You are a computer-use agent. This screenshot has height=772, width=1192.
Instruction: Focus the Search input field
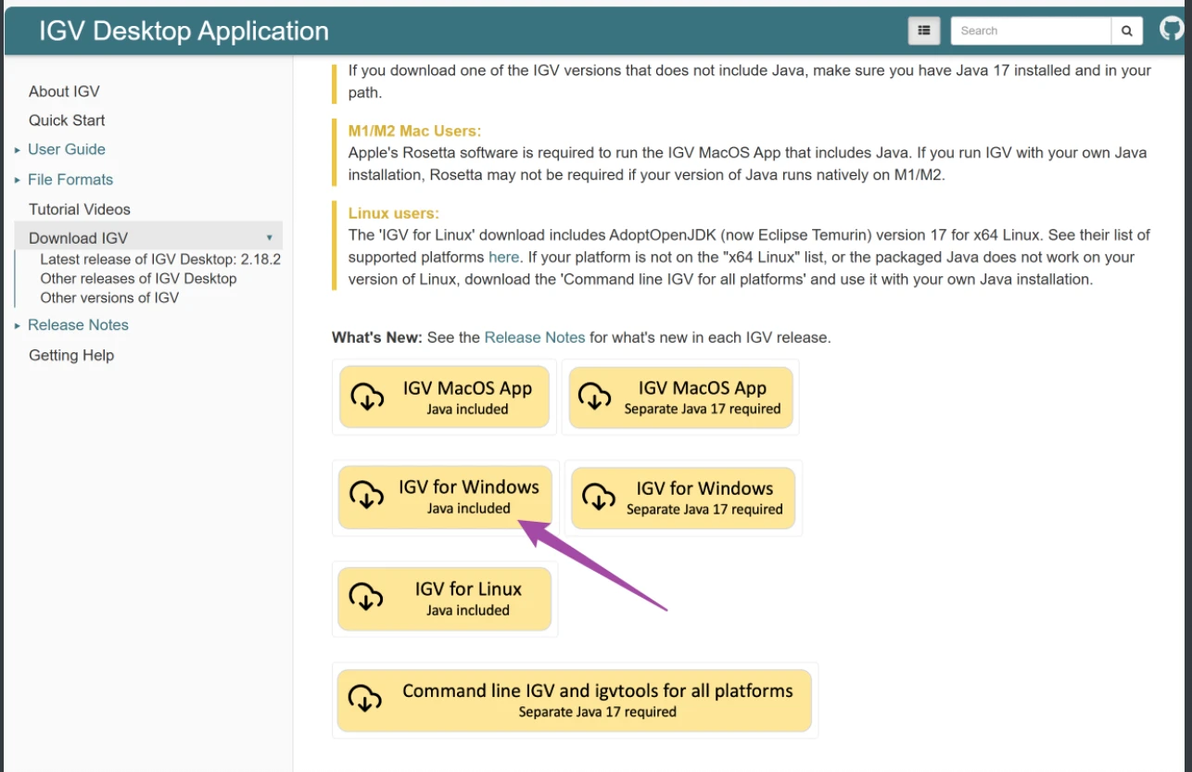coord(1030,31)
